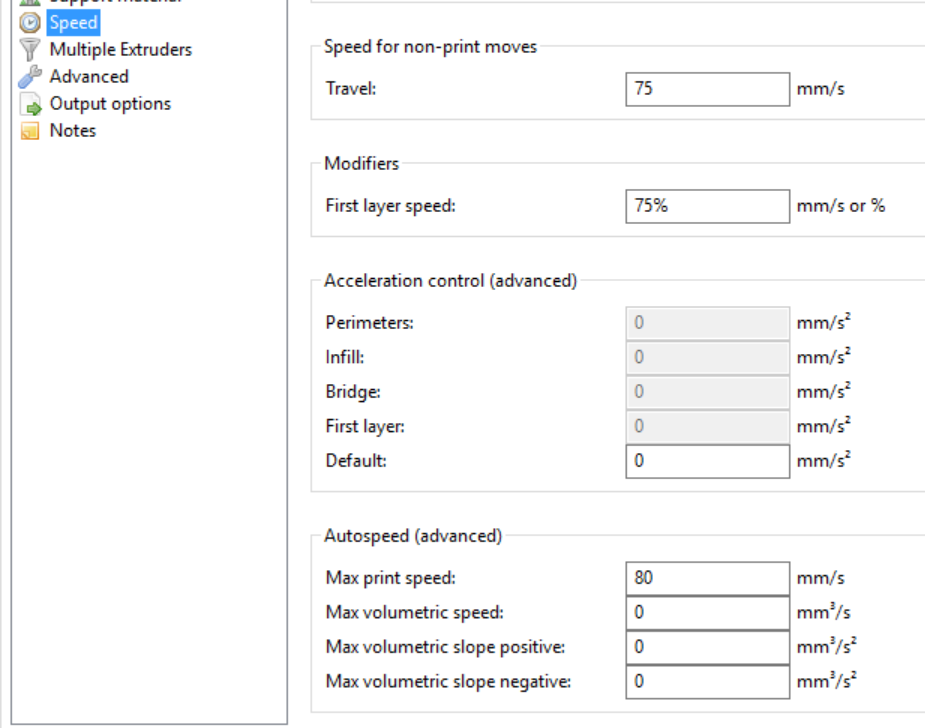Edit the First layer speed field
This screenshot has height=728, width=925.
click(707, 207)
